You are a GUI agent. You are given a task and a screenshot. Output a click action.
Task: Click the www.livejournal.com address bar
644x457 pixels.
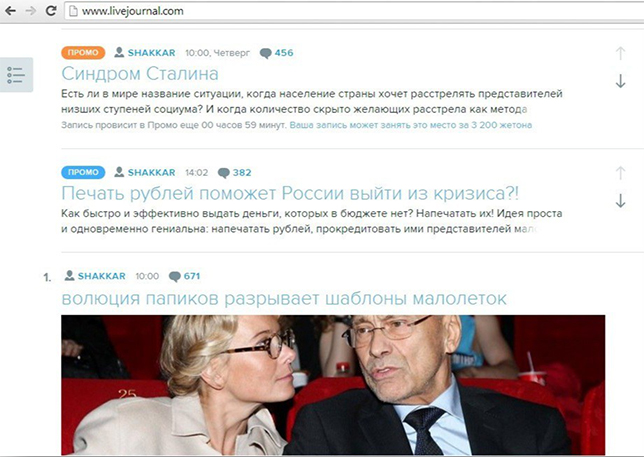click(353, 11)
